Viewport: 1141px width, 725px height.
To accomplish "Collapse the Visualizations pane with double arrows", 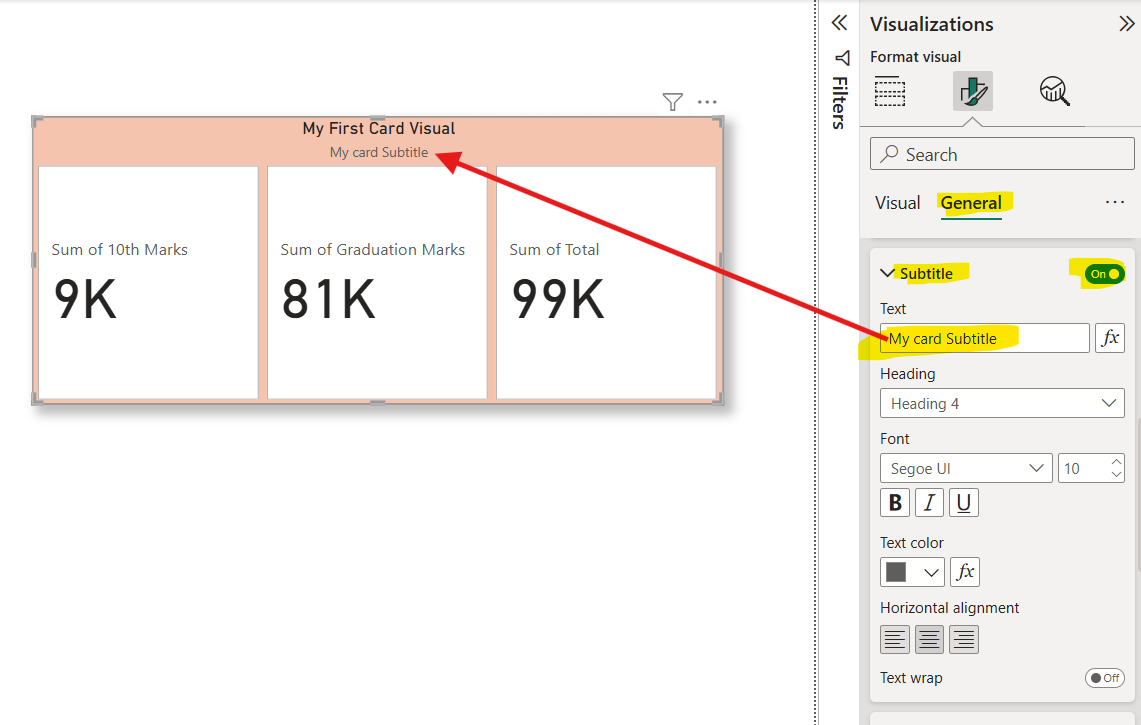I will pos(1126,22).
